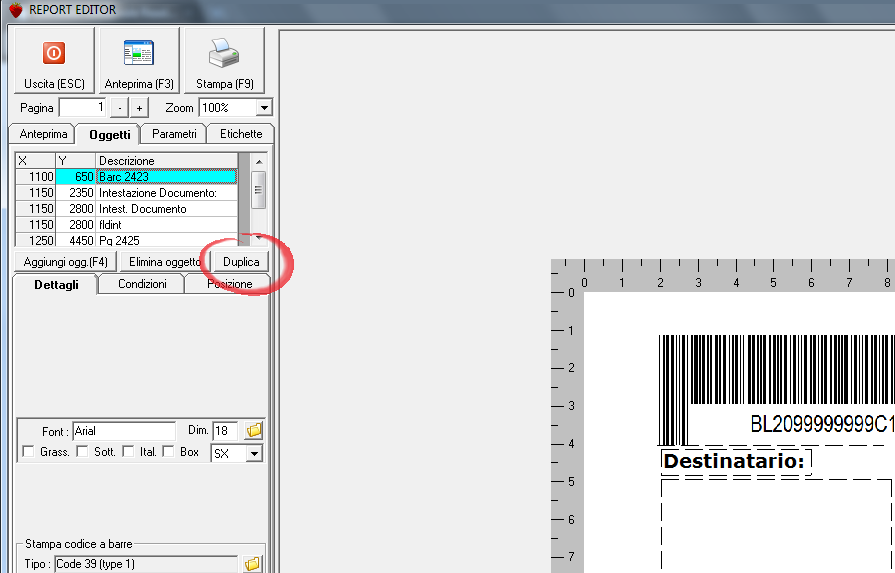Viewport: 895px width, 573px height.
Task: Enable the Grass. bold checkbox
Action: (28, 451)
